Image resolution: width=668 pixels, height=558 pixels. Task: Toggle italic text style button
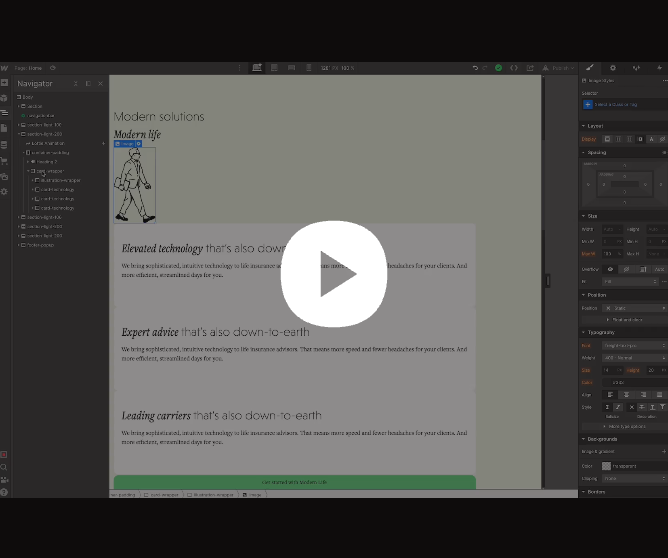click(616, 407)
